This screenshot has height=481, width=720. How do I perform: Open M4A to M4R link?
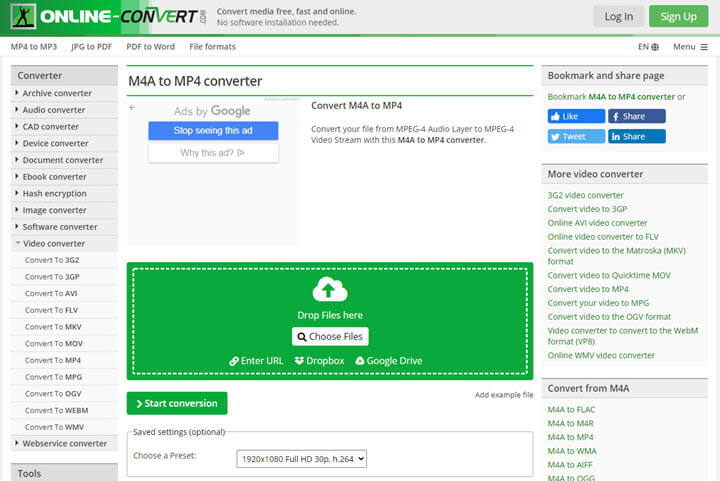coord(570,423)
